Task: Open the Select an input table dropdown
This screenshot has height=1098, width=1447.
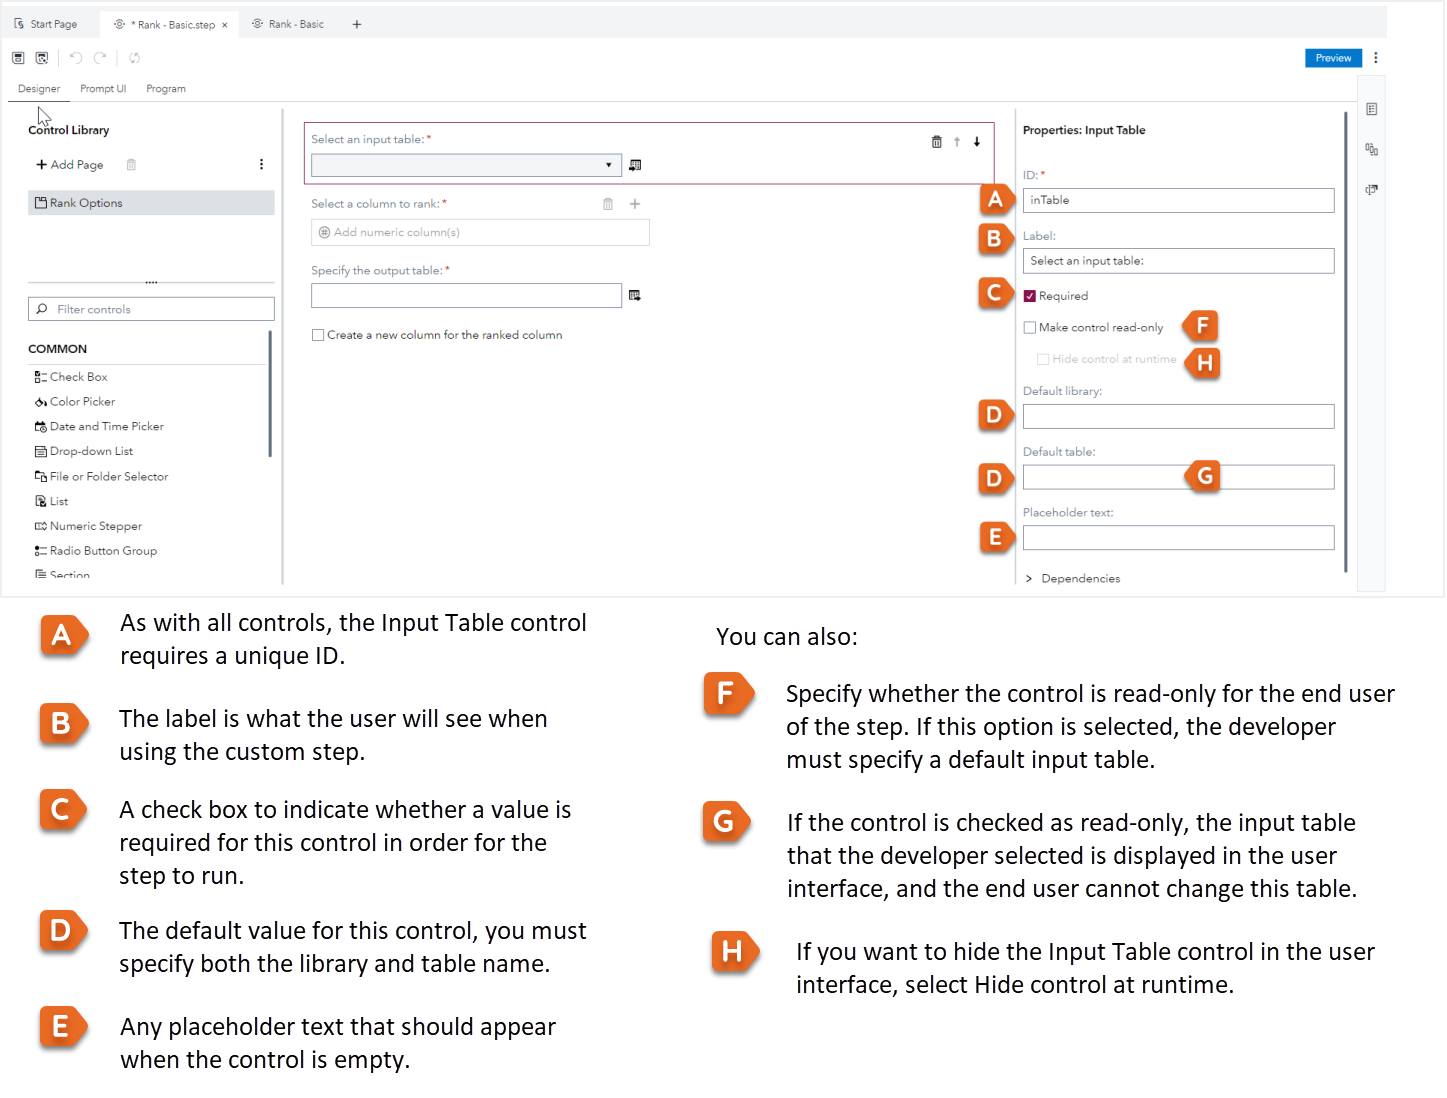Action: [608, 164]
